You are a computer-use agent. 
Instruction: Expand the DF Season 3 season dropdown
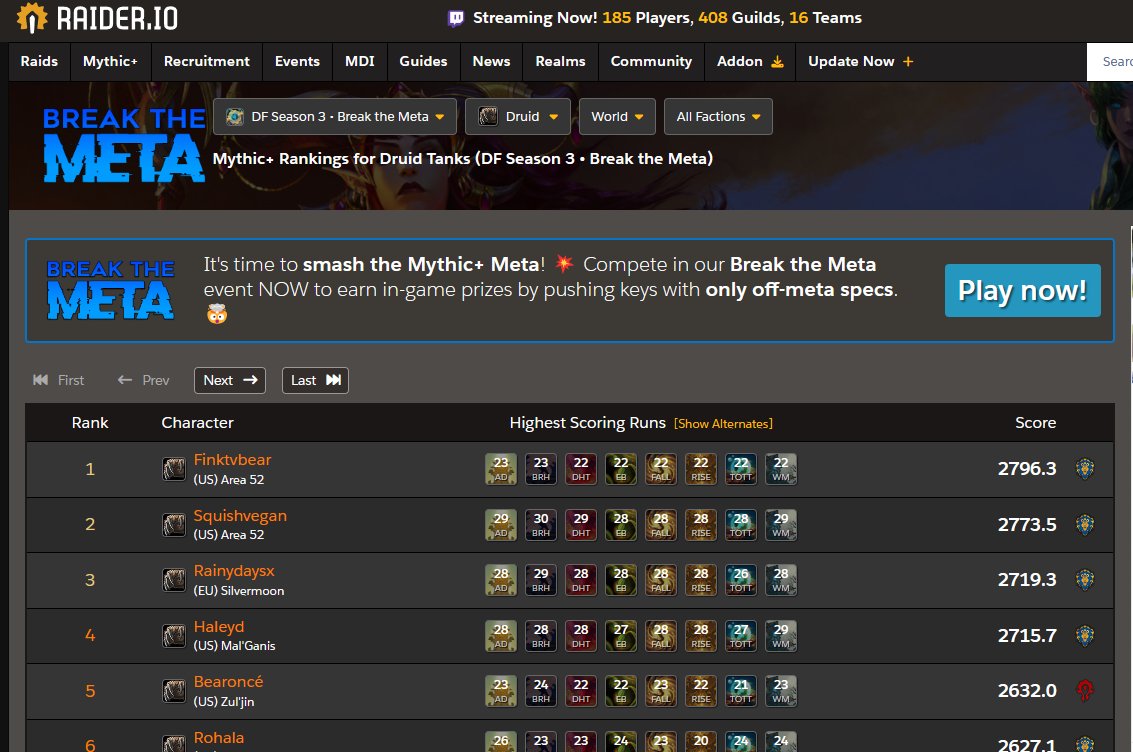tap(335, 116)
